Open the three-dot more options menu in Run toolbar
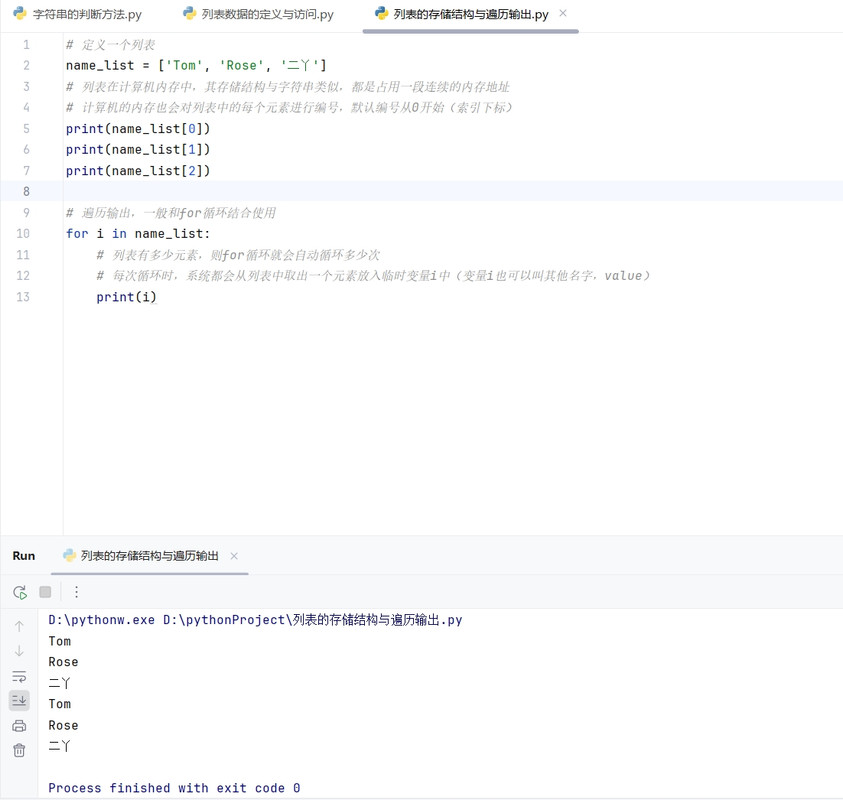 76,592
